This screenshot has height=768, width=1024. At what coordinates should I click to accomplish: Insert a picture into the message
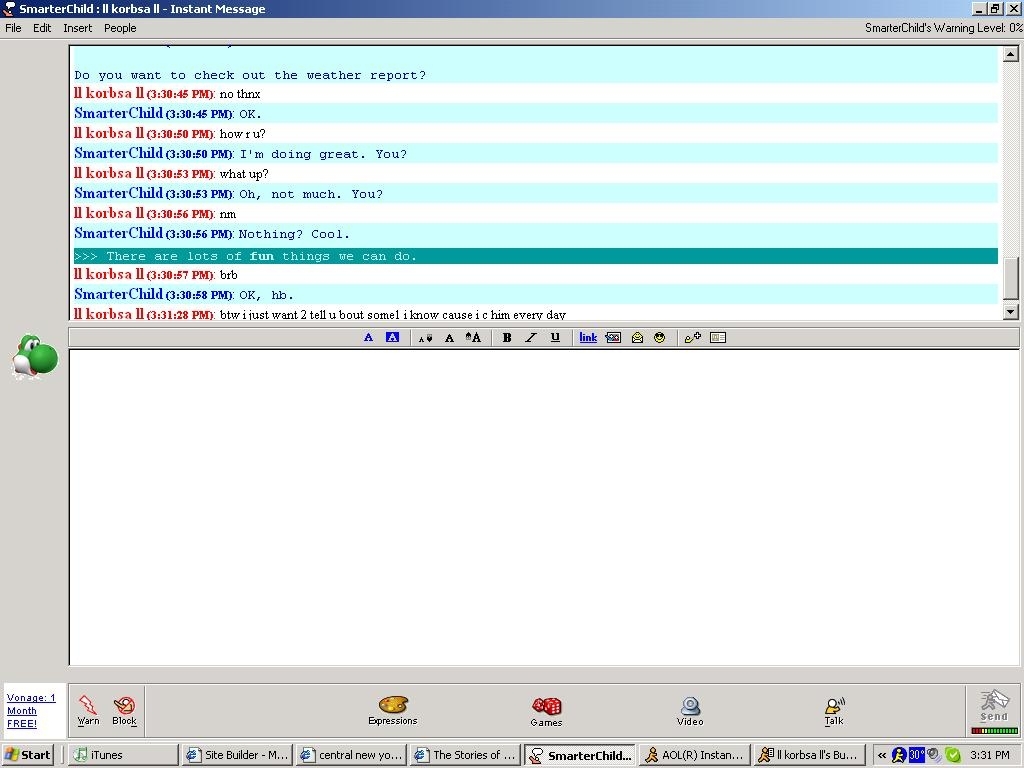[613, 338]
